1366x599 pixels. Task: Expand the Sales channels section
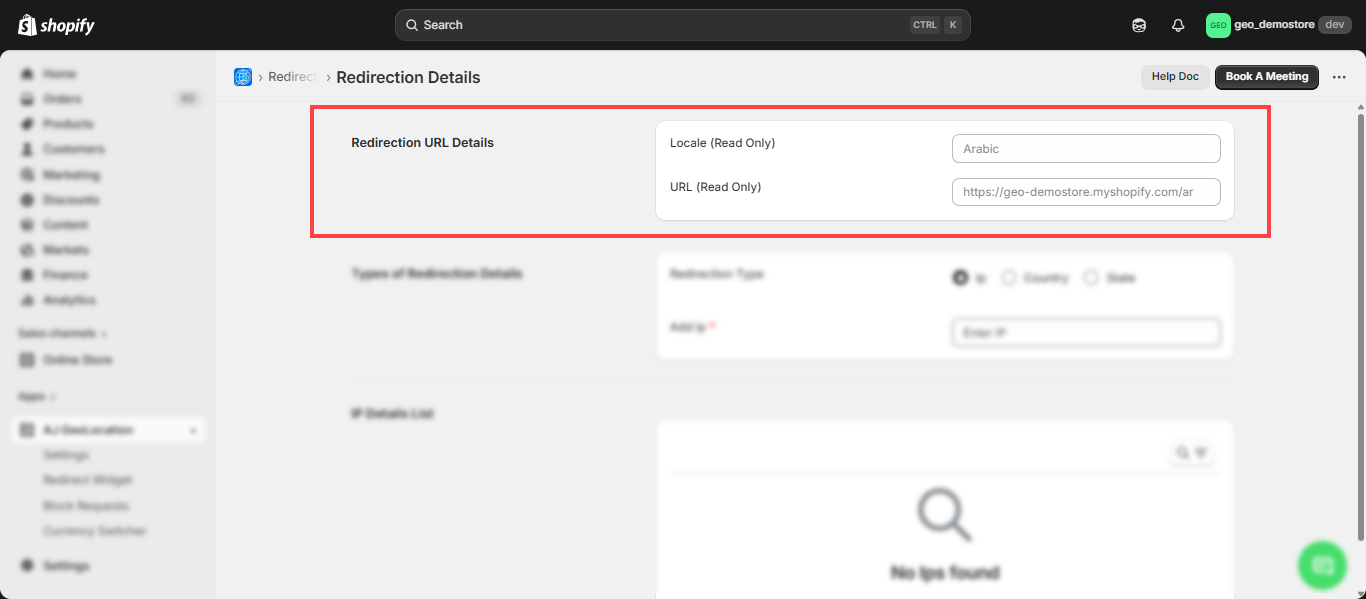(62, 333)
